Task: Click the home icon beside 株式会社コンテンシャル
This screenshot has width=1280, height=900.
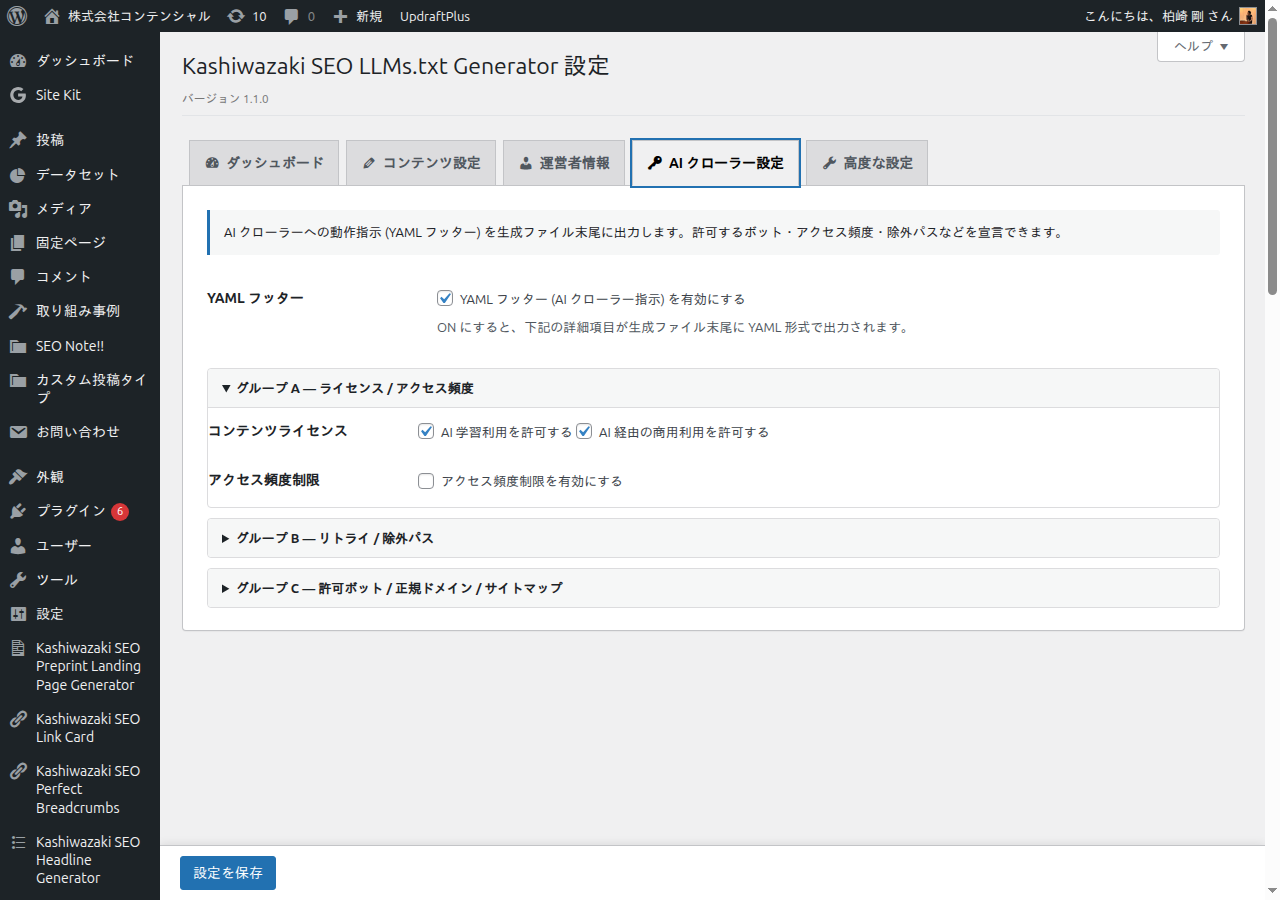Action: tap(52, 16)
